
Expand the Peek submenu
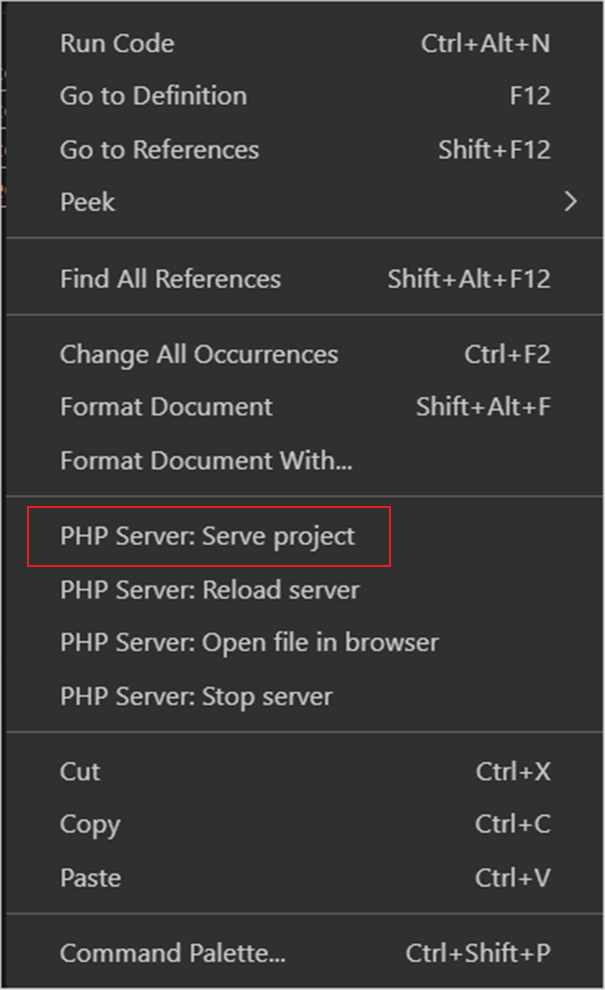[88, 202]
